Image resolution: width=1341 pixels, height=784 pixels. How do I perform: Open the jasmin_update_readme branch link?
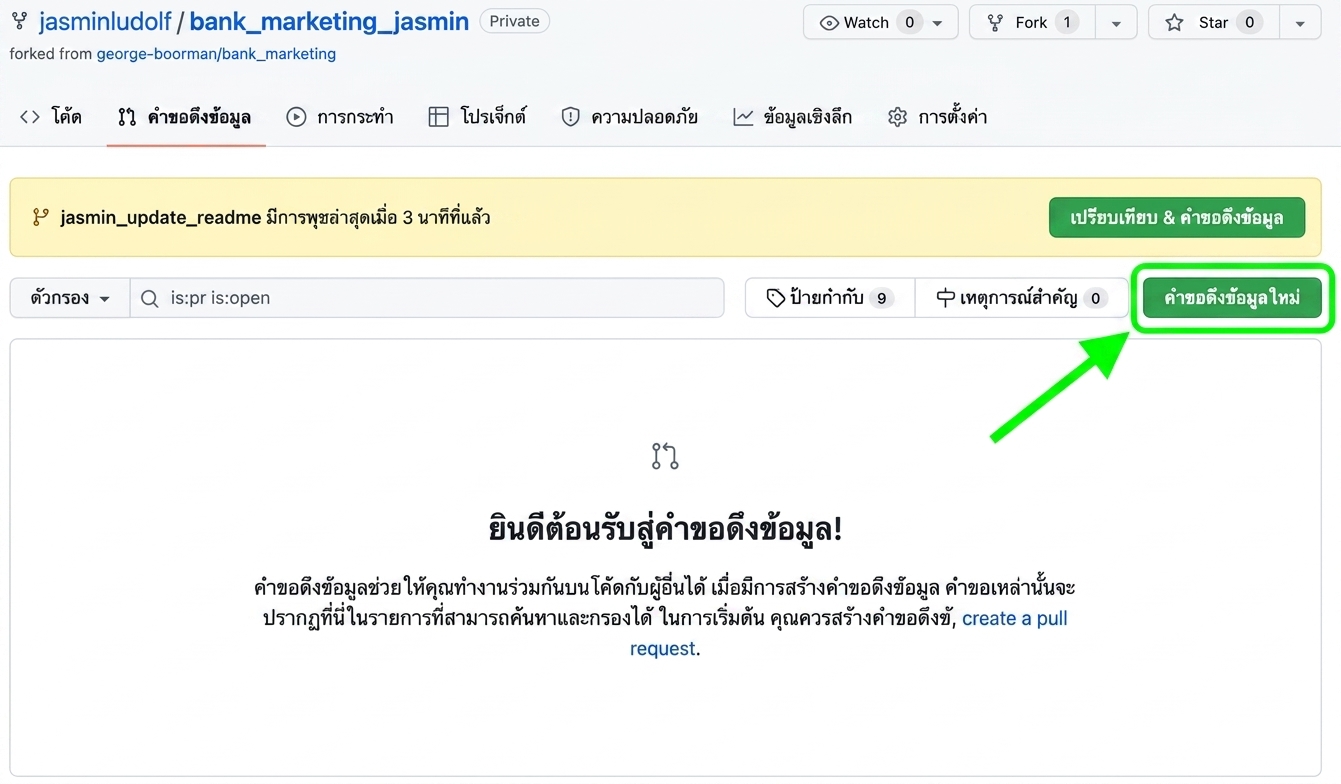click(161, 217)
